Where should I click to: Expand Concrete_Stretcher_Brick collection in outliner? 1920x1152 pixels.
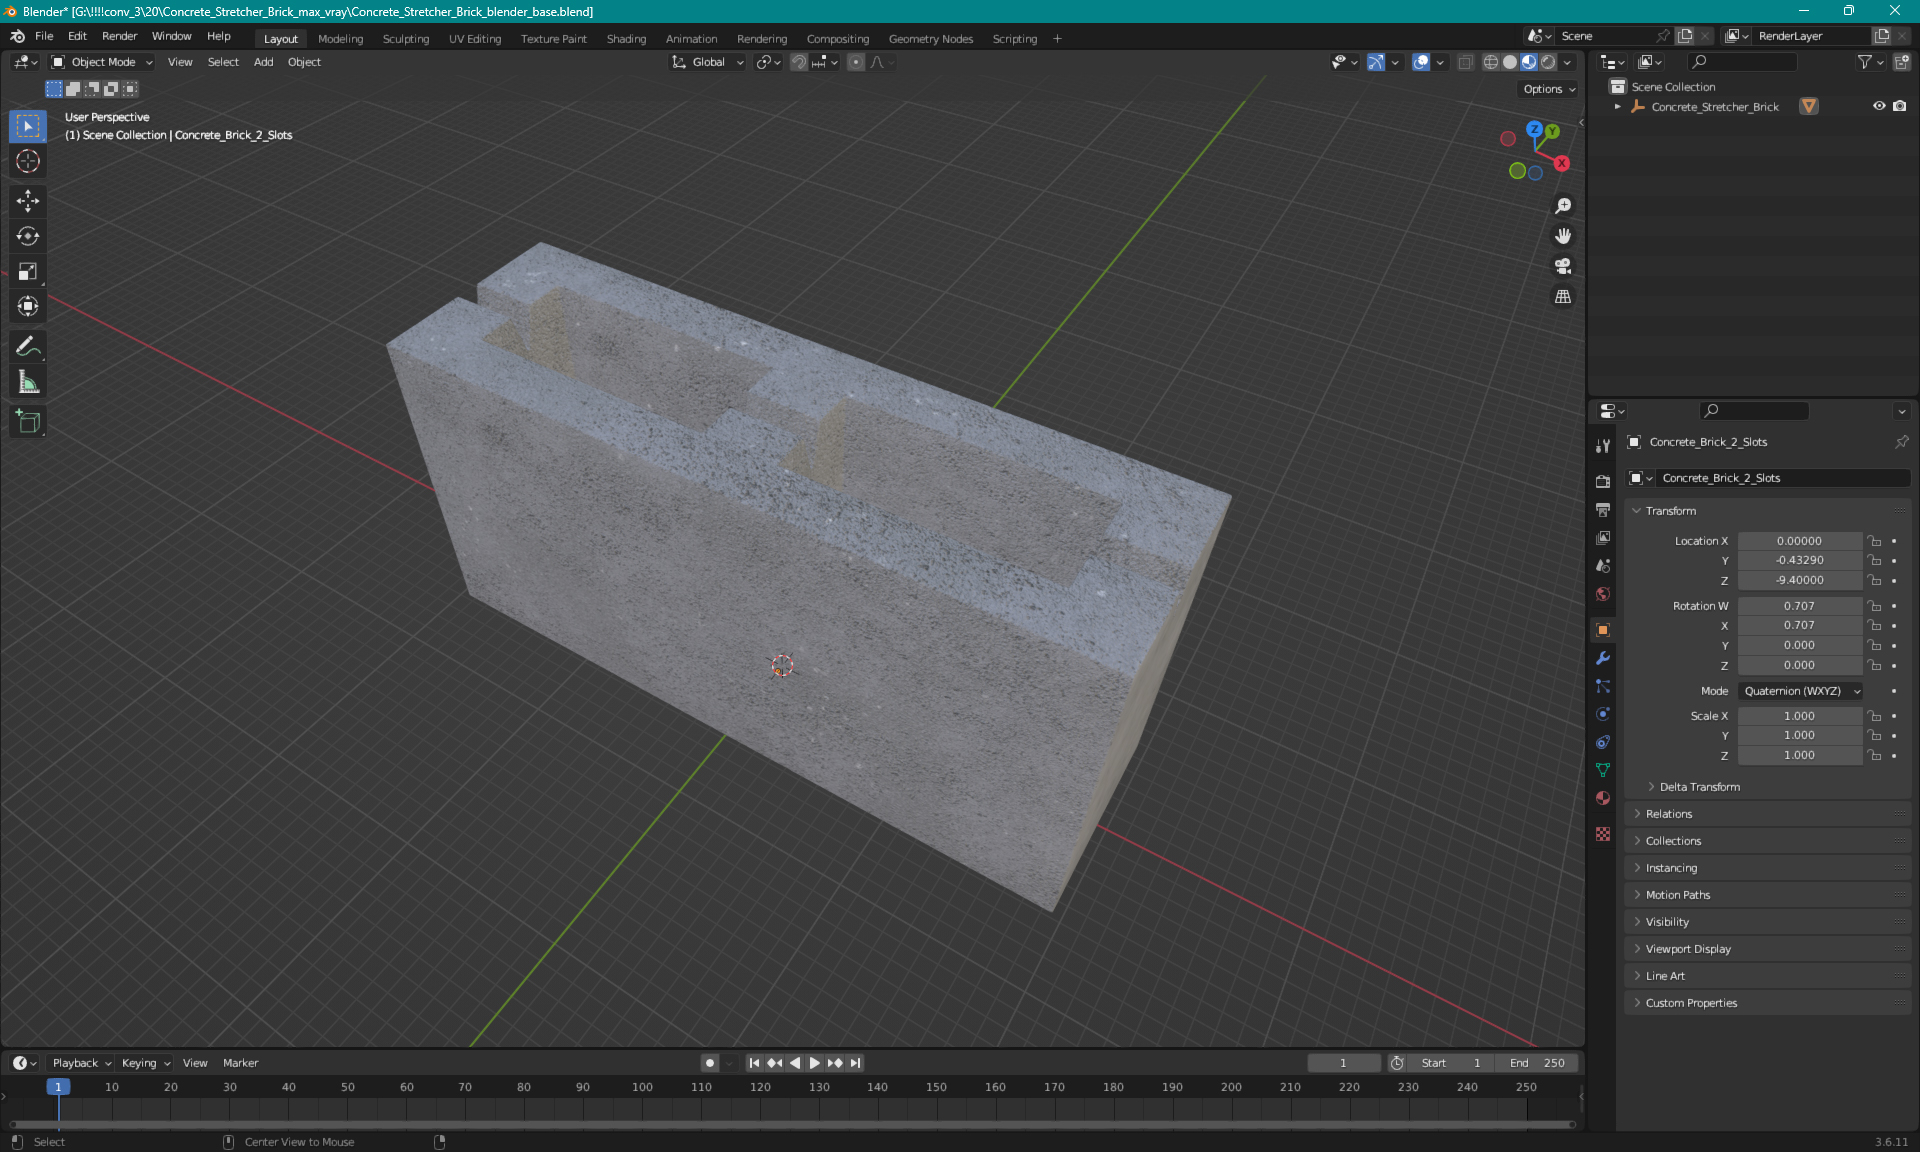click(1618, 107)
